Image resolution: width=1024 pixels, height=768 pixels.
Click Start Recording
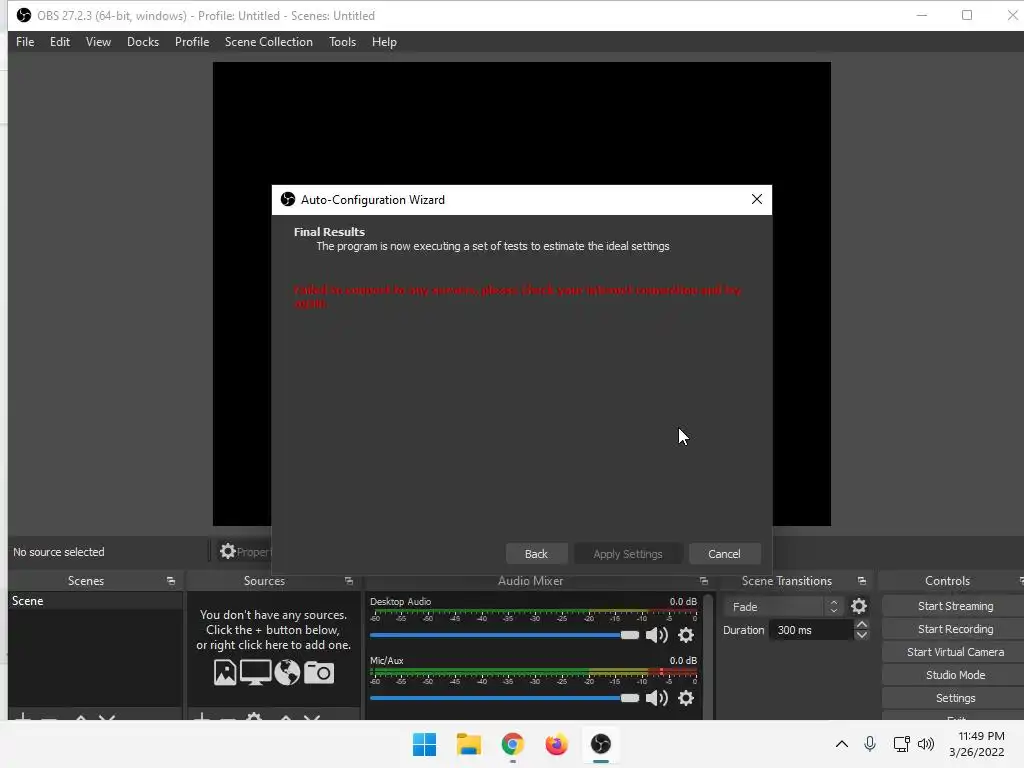955,629
